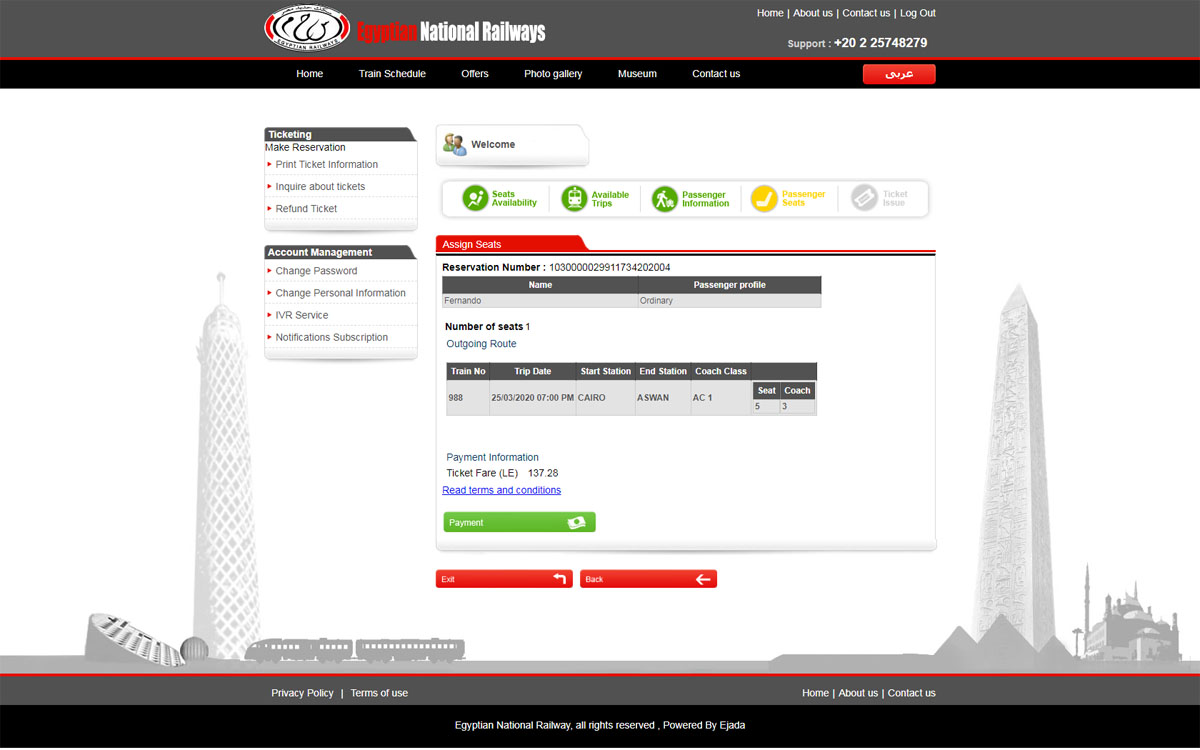Open Inquire about tickets link
Screen dimensions: 1200x750
click(x=320, y=187)
